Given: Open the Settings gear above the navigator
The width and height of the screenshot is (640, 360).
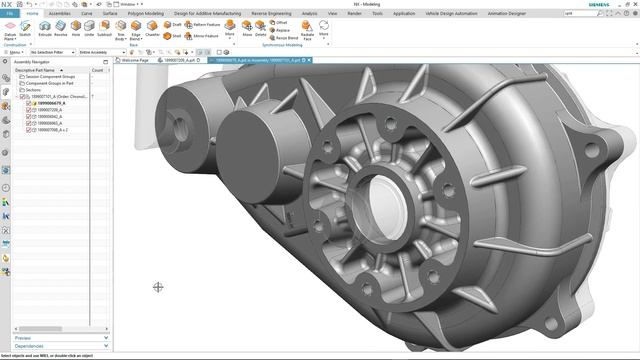Looking at the screenshot, I should tap(5, 62).
